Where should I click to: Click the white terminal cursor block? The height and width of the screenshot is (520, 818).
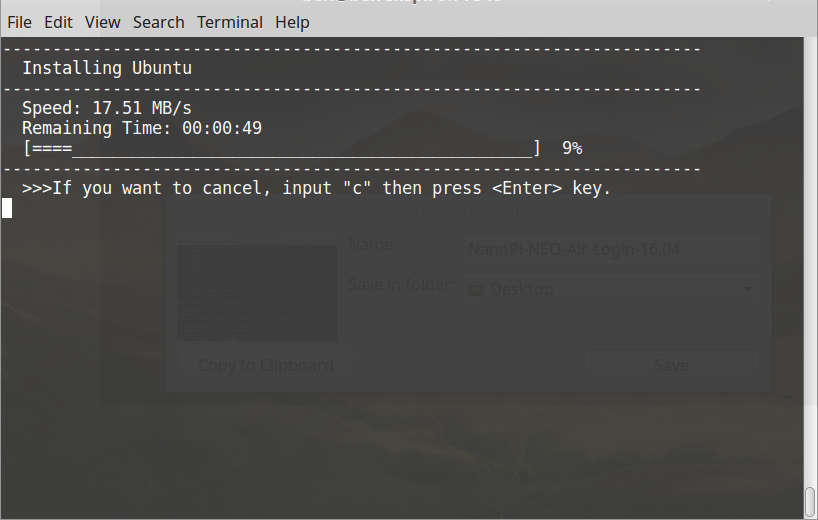[x=7, y=208]
